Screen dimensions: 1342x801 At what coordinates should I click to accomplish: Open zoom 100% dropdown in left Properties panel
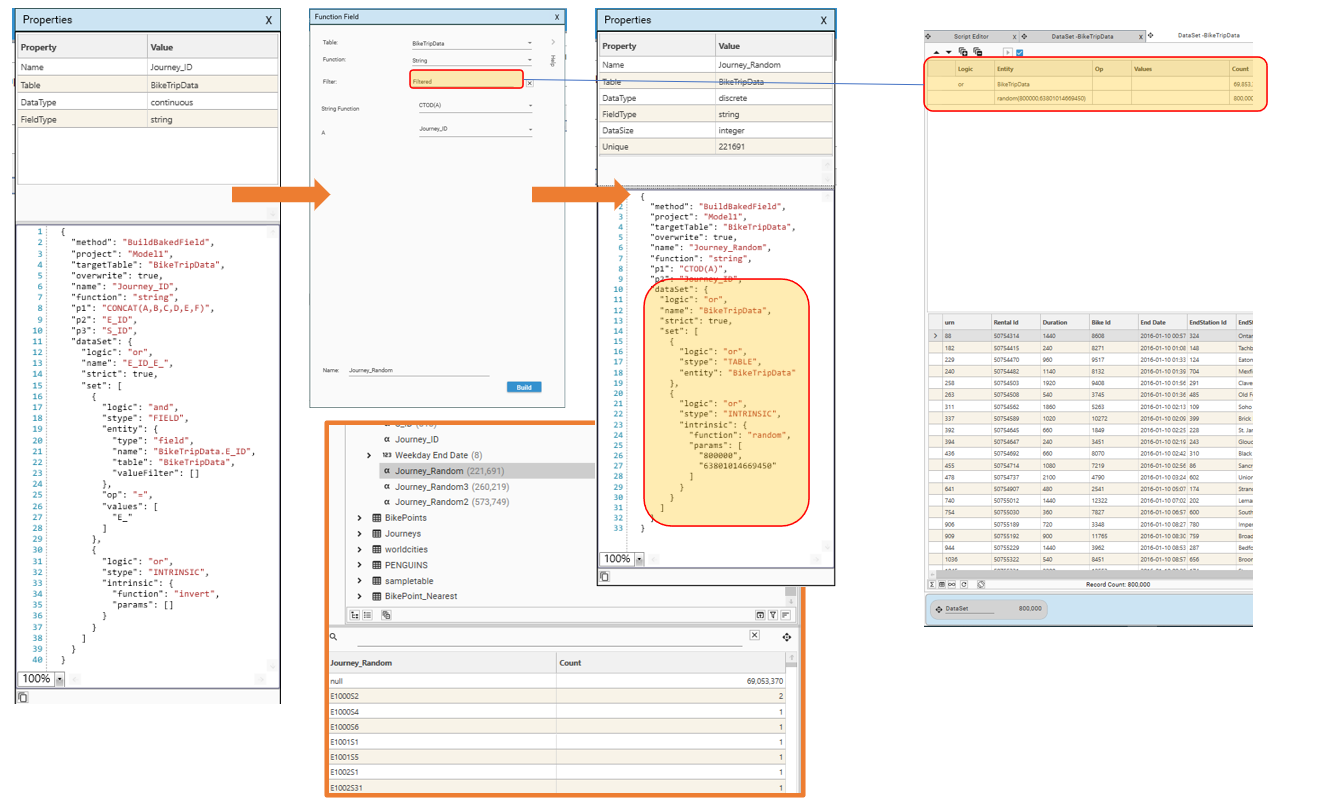[59, 679]
